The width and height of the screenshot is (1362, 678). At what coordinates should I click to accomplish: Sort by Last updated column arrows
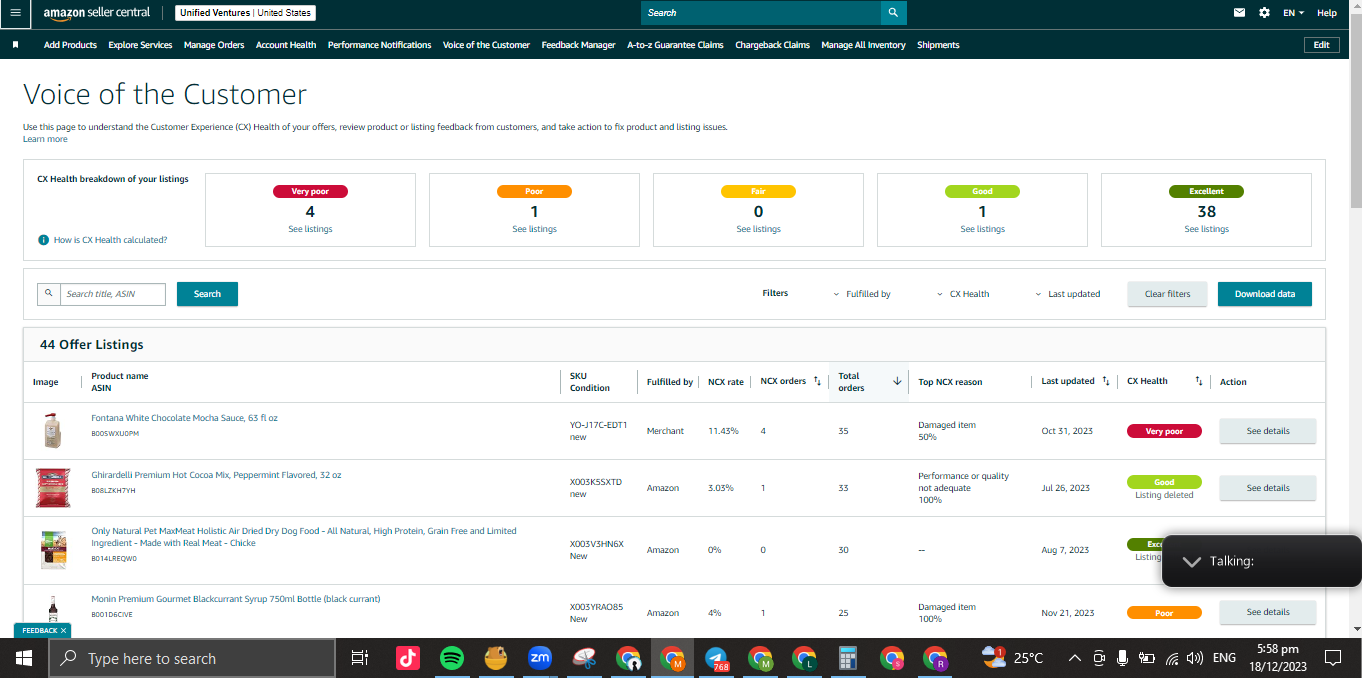(x=1105, y=381)
